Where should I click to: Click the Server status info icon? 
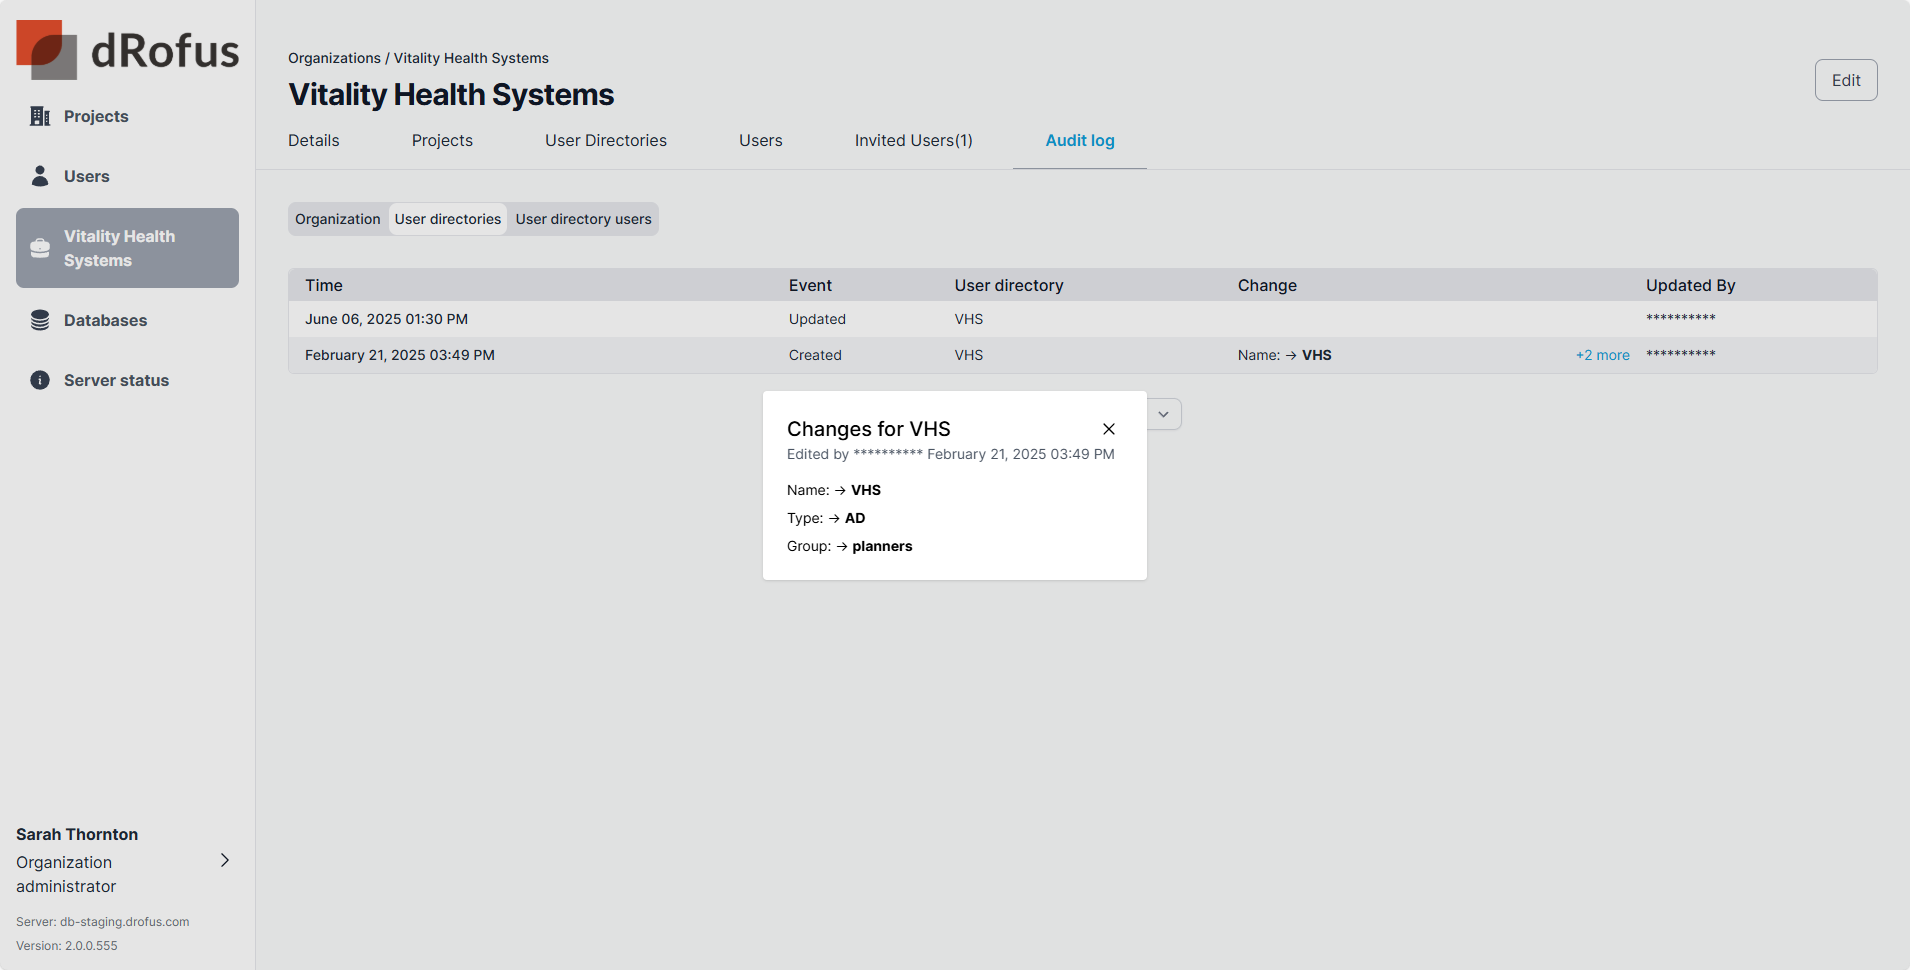40,380
